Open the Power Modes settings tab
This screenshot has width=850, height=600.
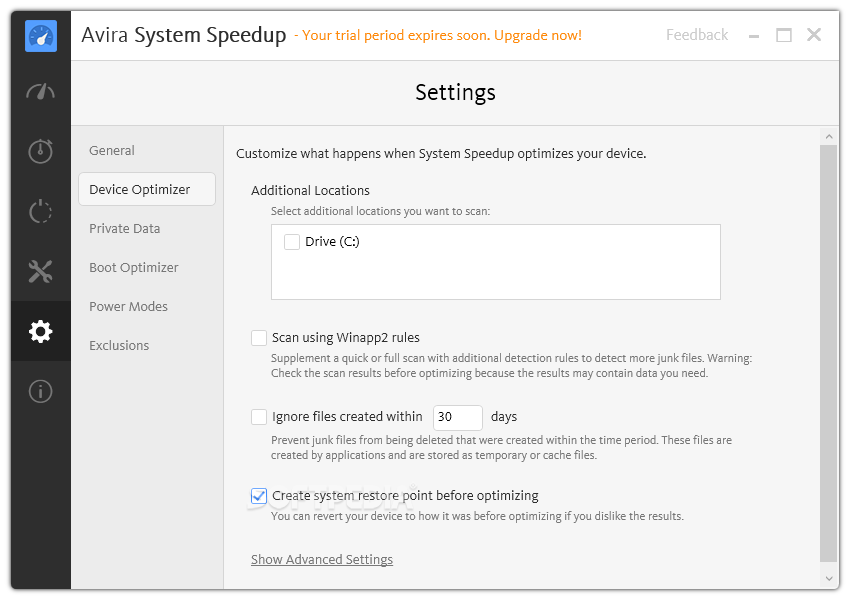coord(128,306)
